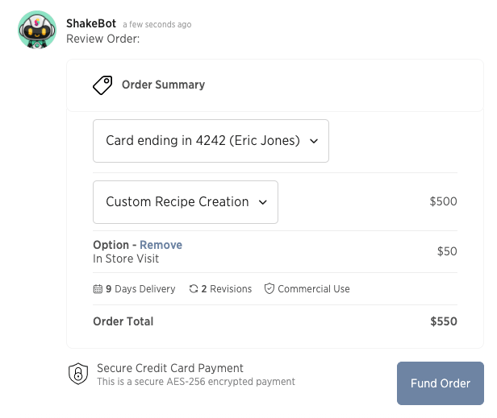The height and width of the screenshot is (418, 497).
Task: Open the card ending in 4242 dropdown
Action: point(211,141)
